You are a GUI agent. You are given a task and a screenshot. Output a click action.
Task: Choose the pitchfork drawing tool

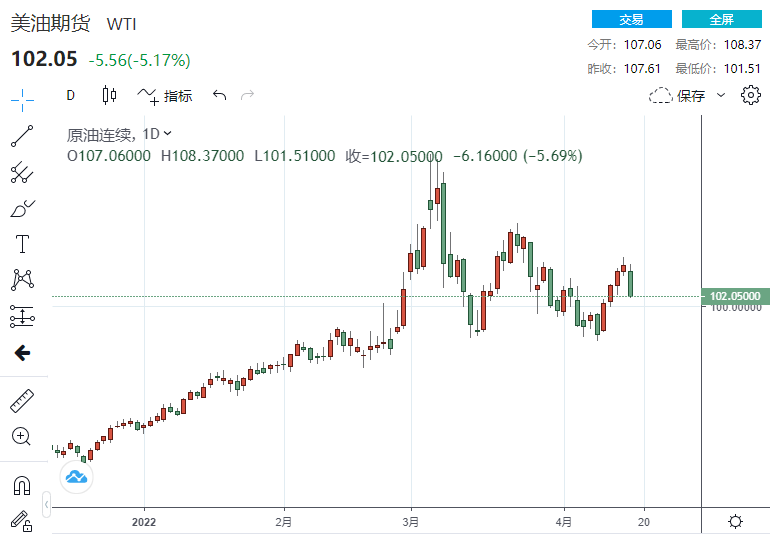22,173
